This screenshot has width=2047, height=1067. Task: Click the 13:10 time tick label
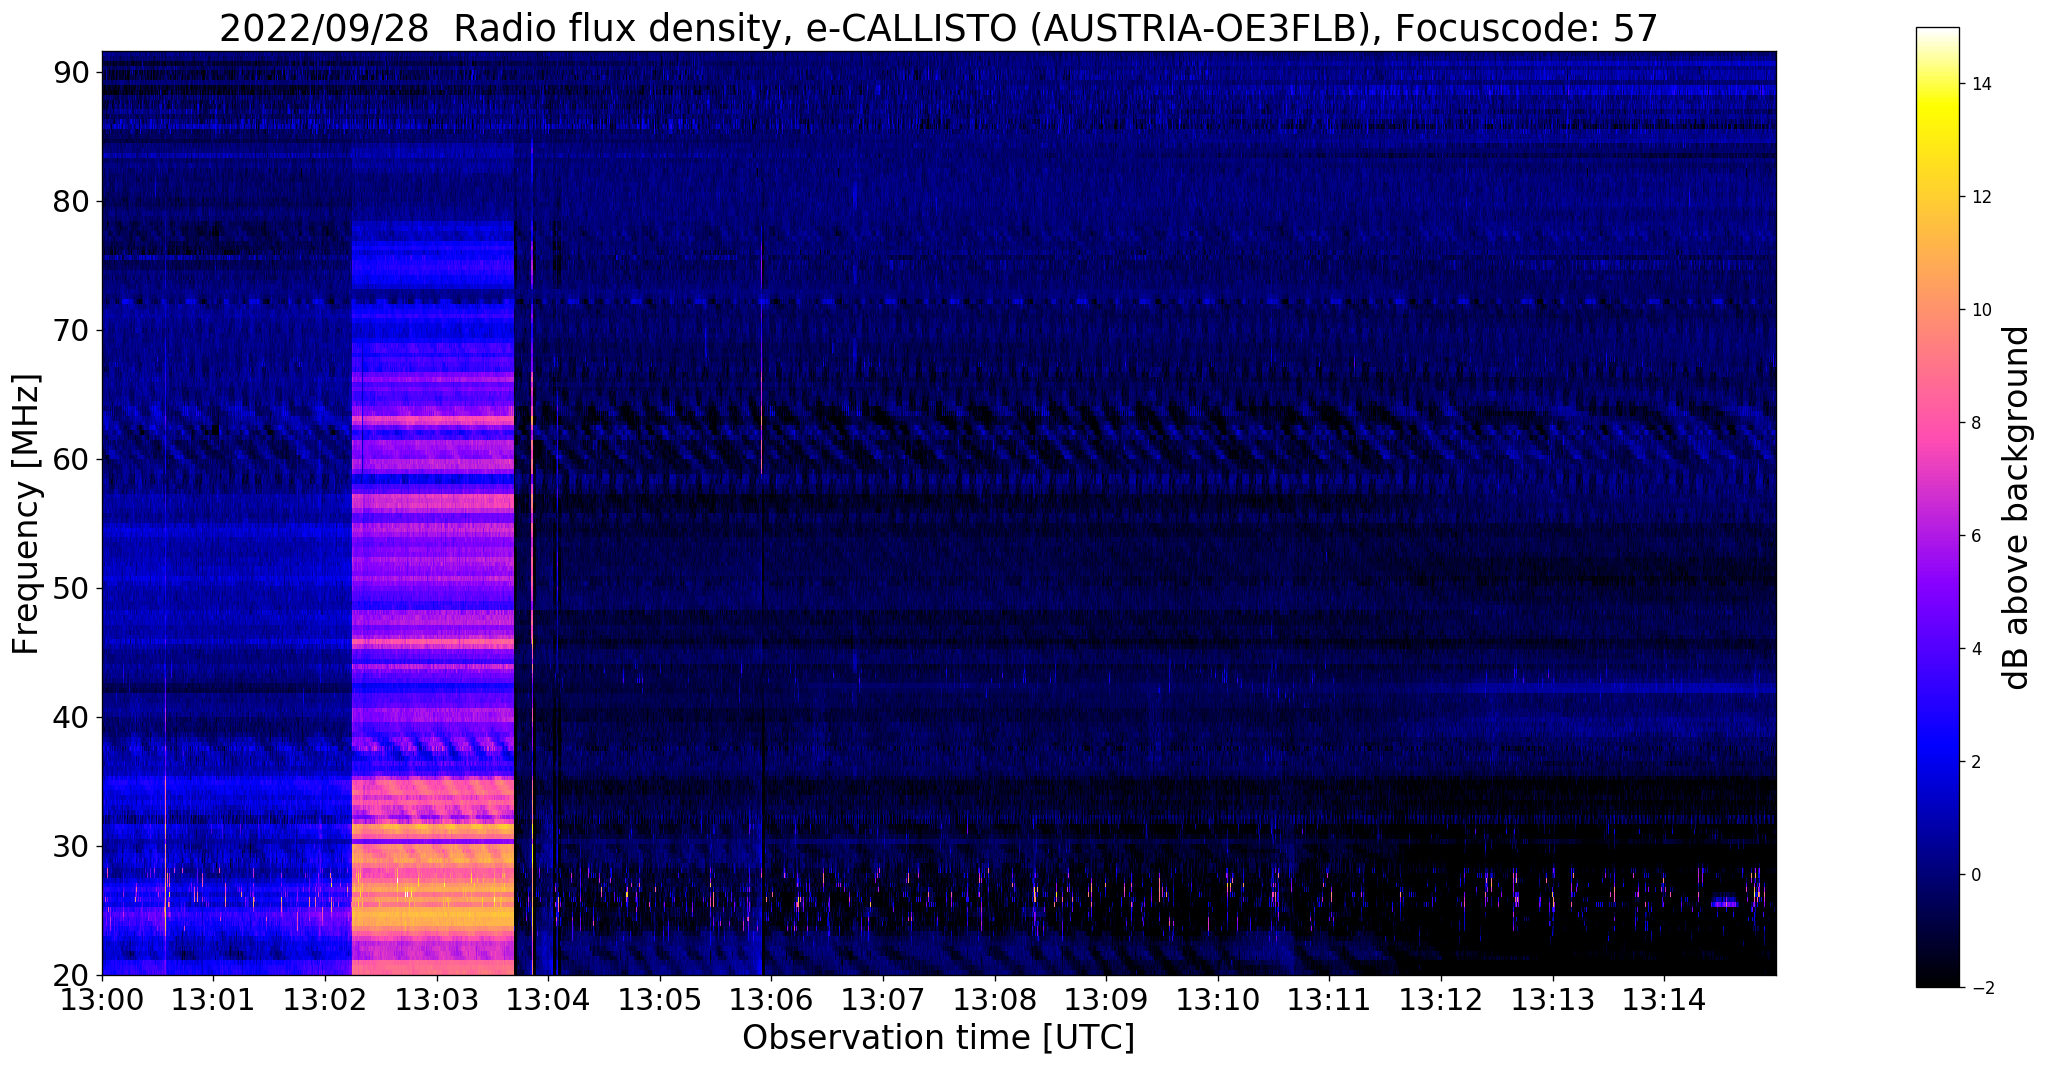[x=1218, y=998]
